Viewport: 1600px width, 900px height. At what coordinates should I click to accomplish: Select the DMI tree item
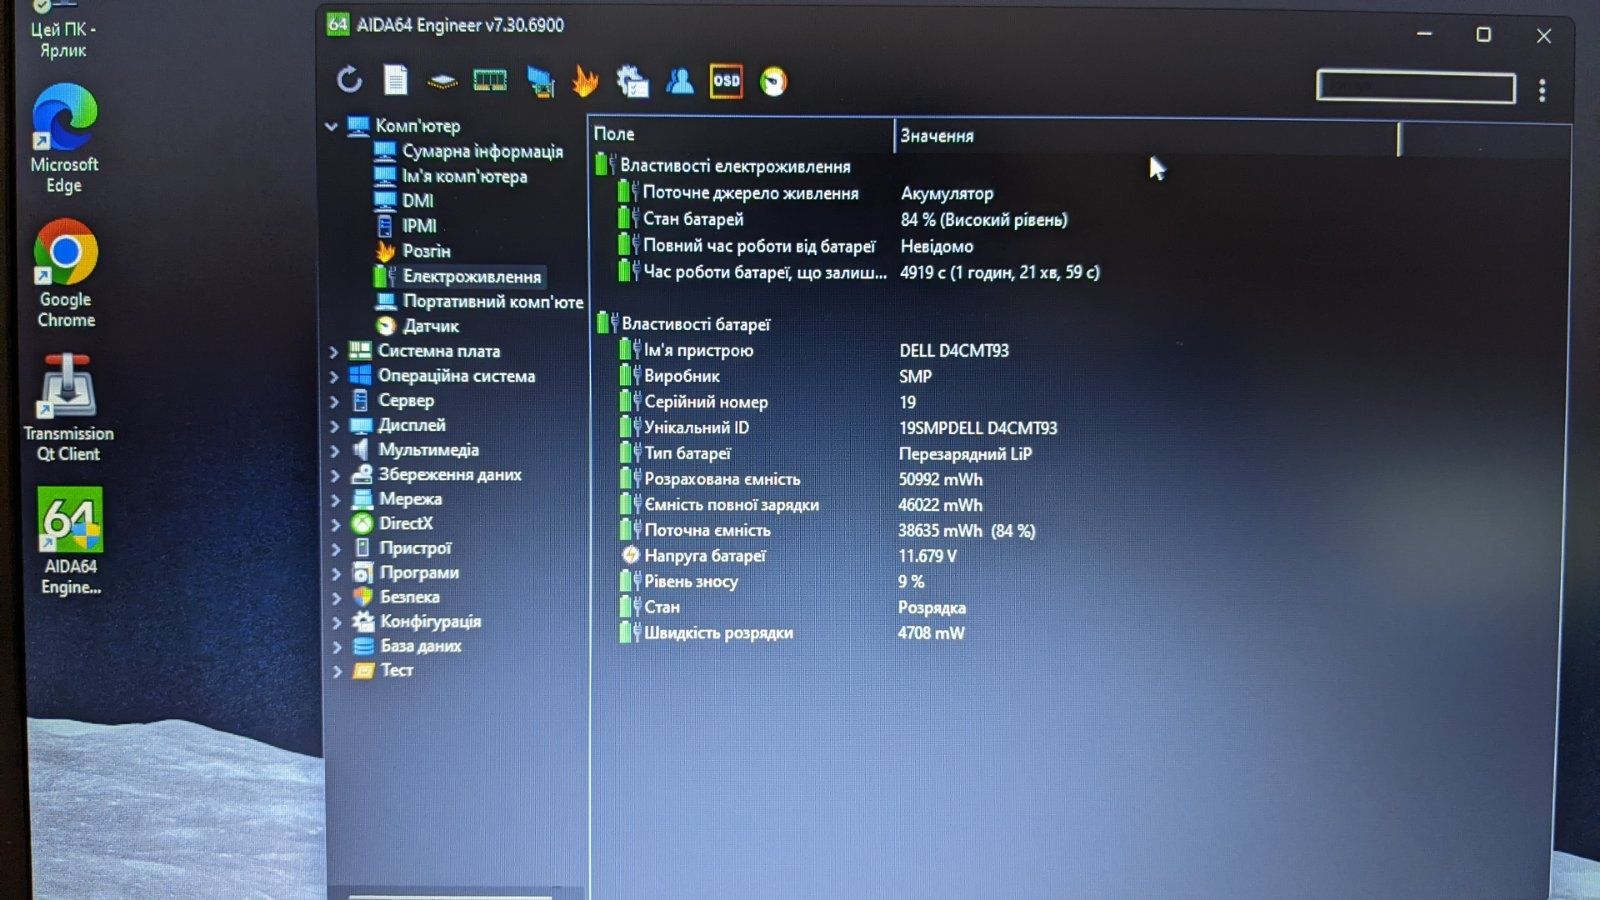(417, 200)
